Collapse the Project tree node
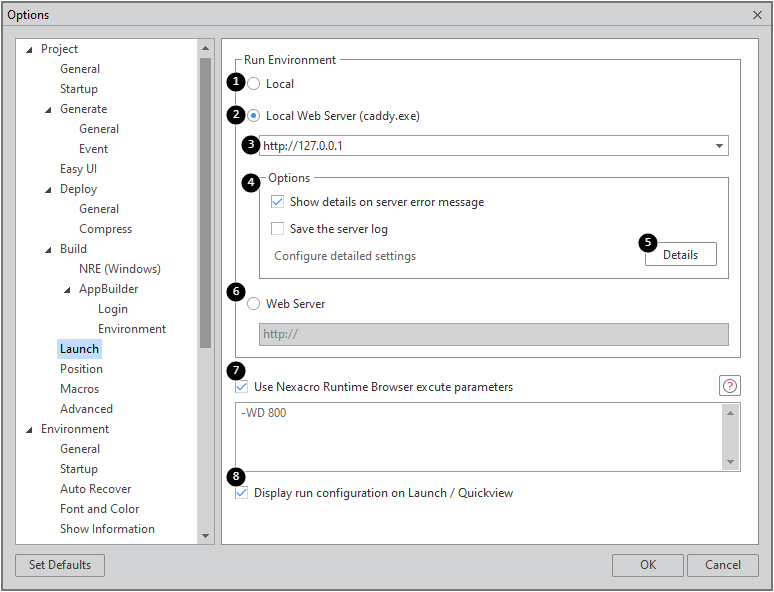 click(x=29, y=49)
